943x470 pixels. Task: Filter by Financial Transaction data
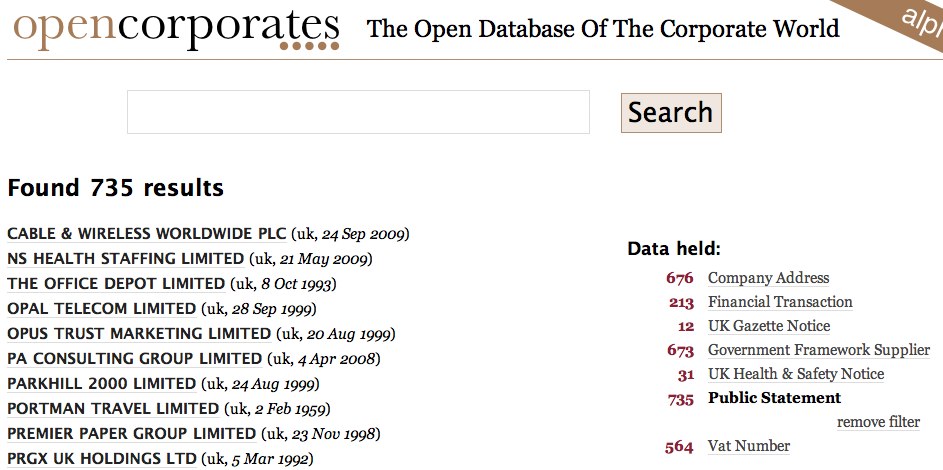pyautogui.click(x=780, y=302)
